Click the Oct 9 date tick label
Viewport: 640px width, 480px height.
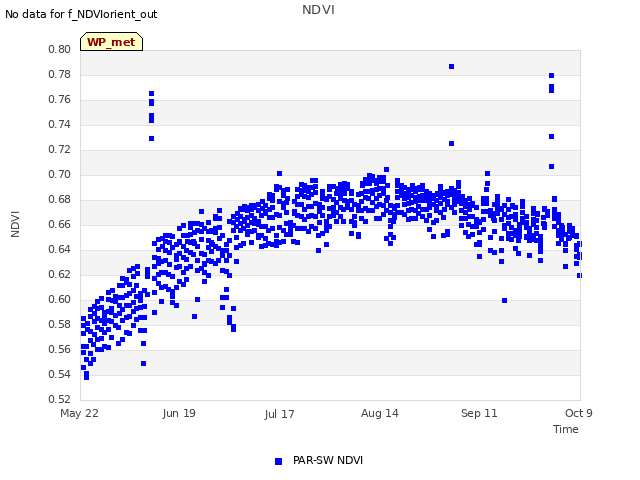click(x=579, y=413)
